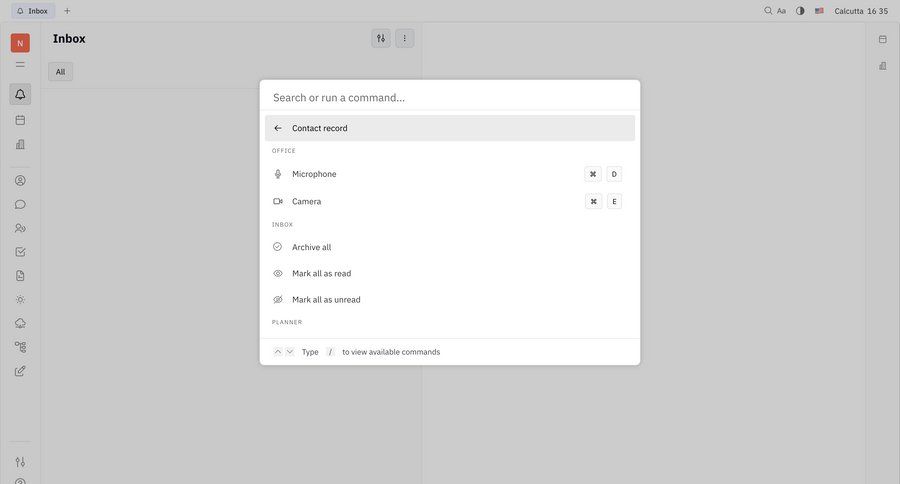Click the Camera command icon
Viewport: 900px width, 484px height.
[x=278, y=201]
